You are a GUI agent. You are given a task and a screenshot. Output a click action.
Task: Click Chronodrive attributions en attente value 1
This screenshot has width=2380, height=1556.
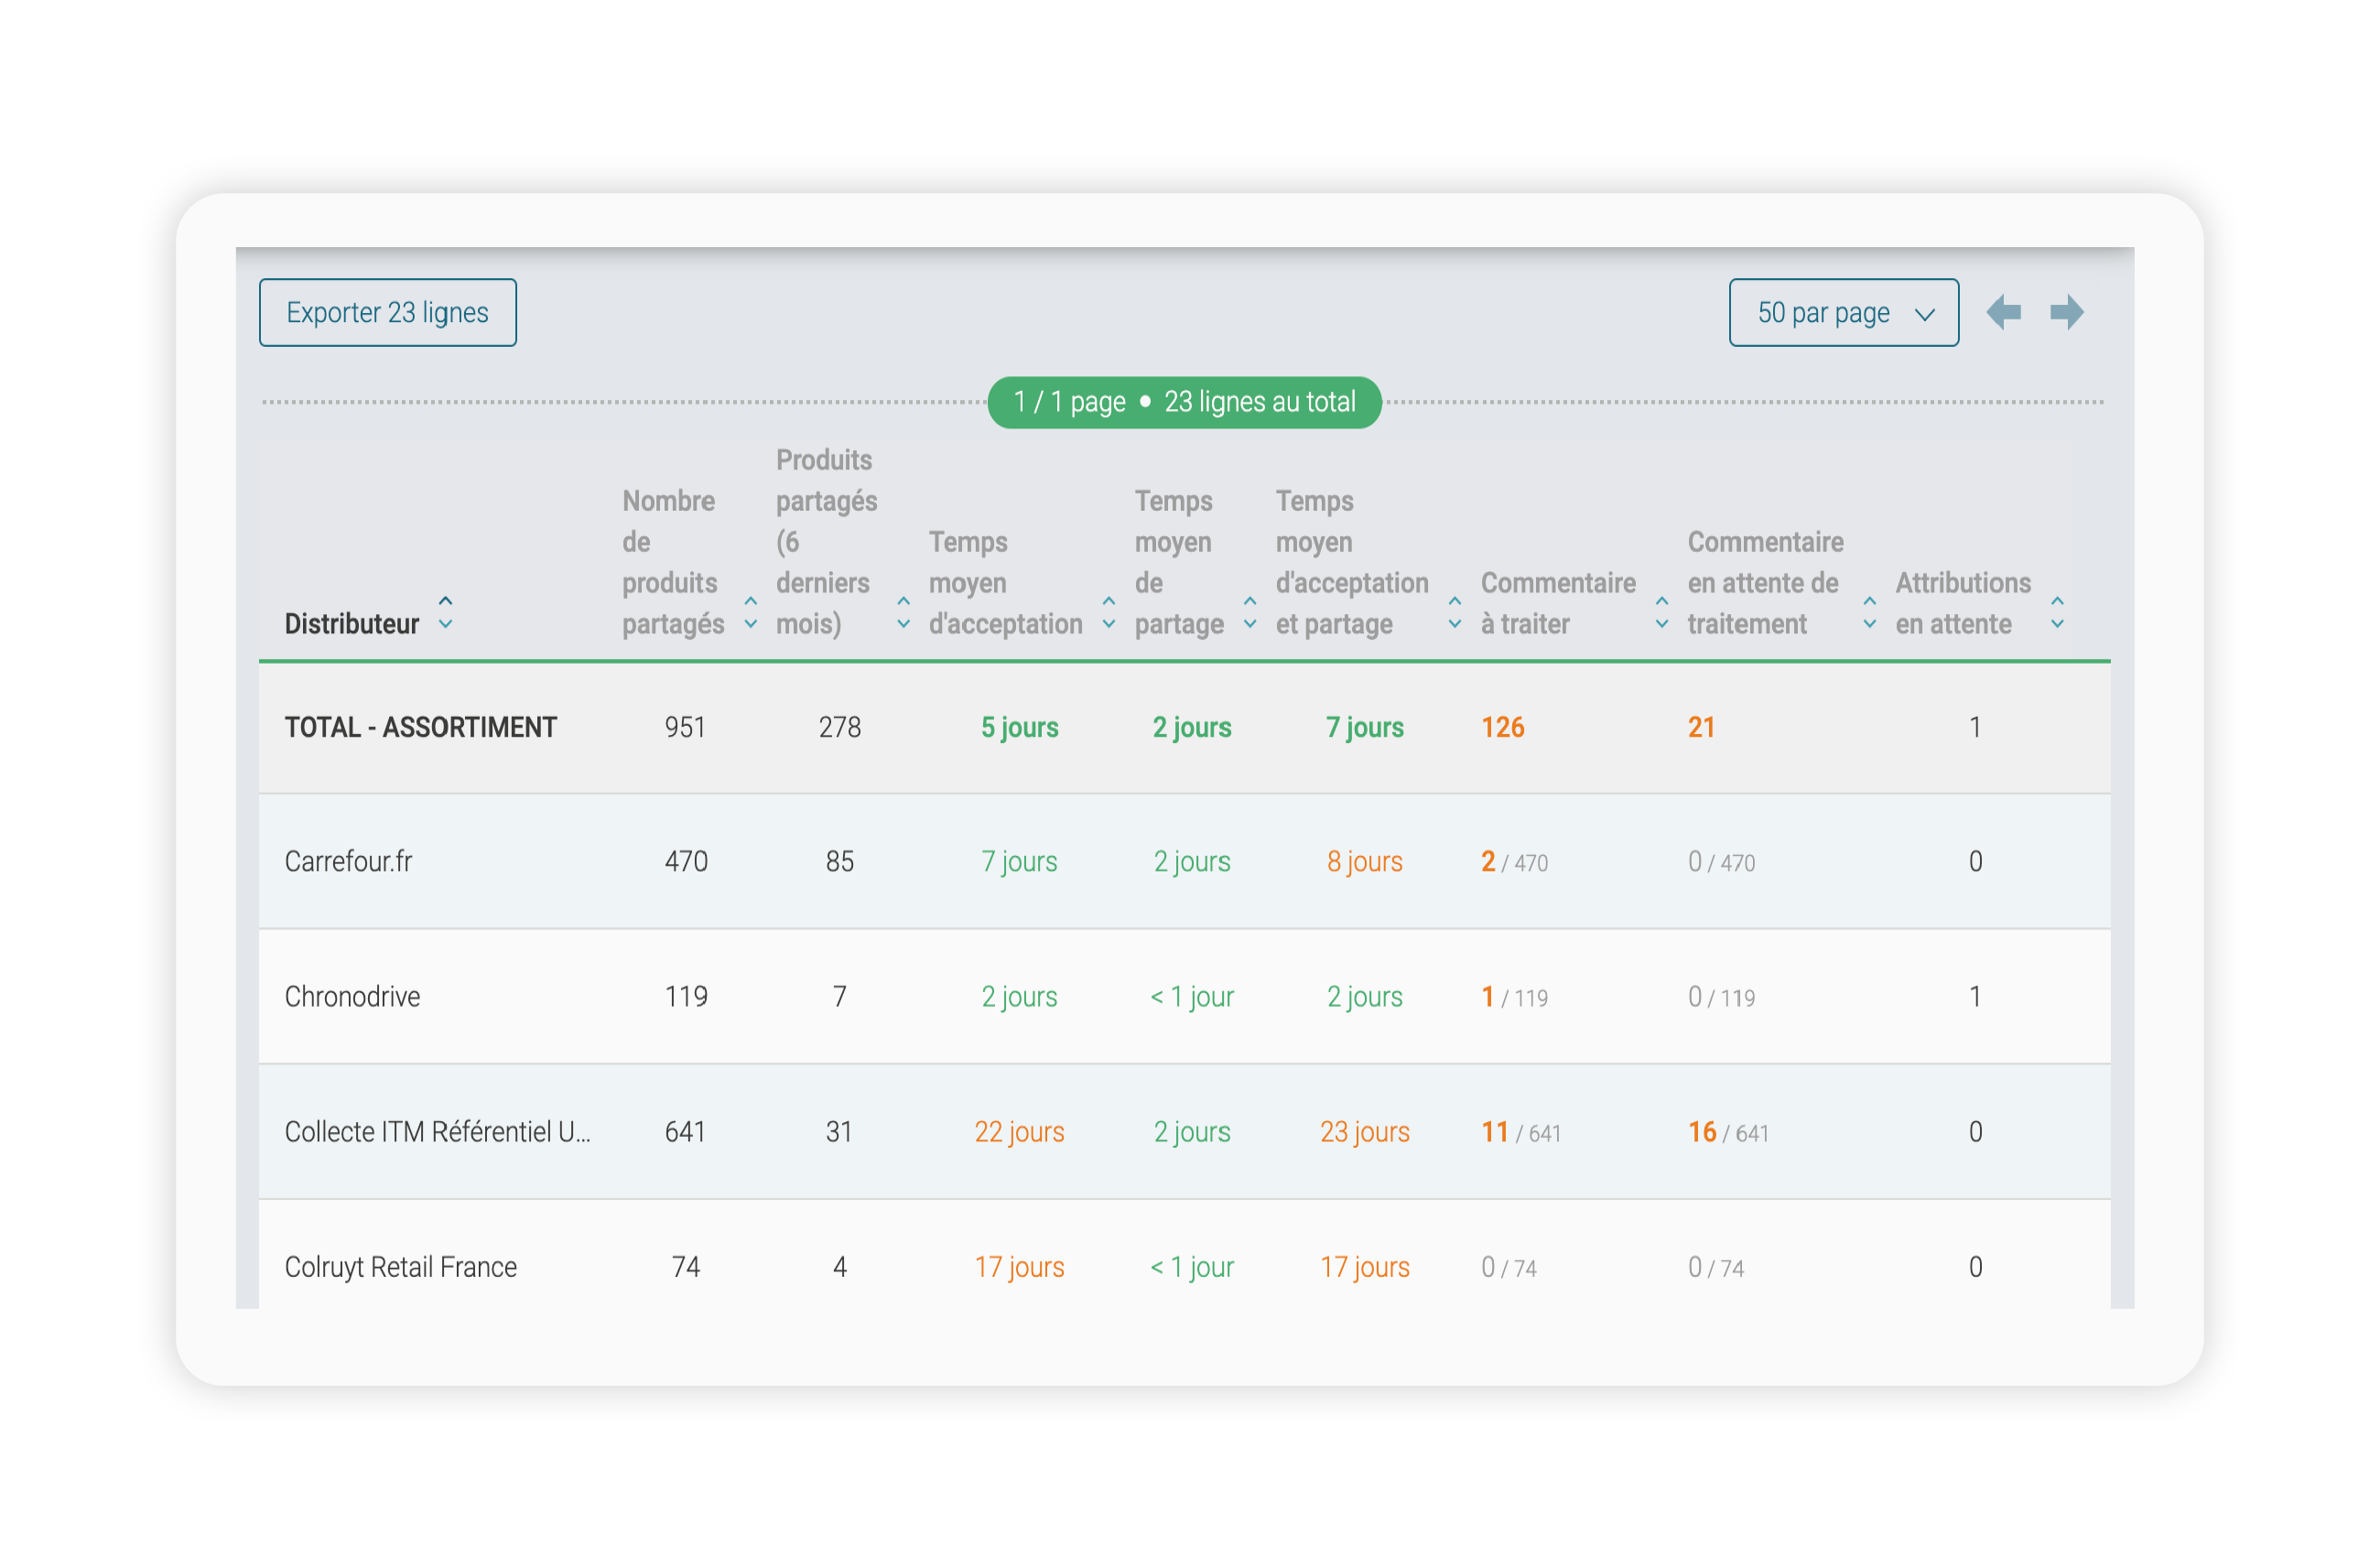pos(1975,996)
